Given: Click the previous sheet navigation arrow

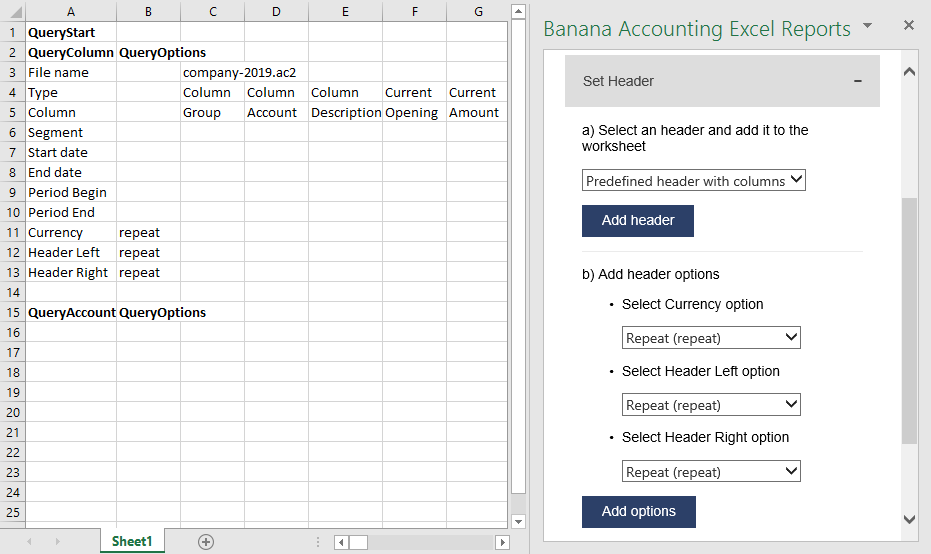Looking at the screenshot, I should [29, 542].
